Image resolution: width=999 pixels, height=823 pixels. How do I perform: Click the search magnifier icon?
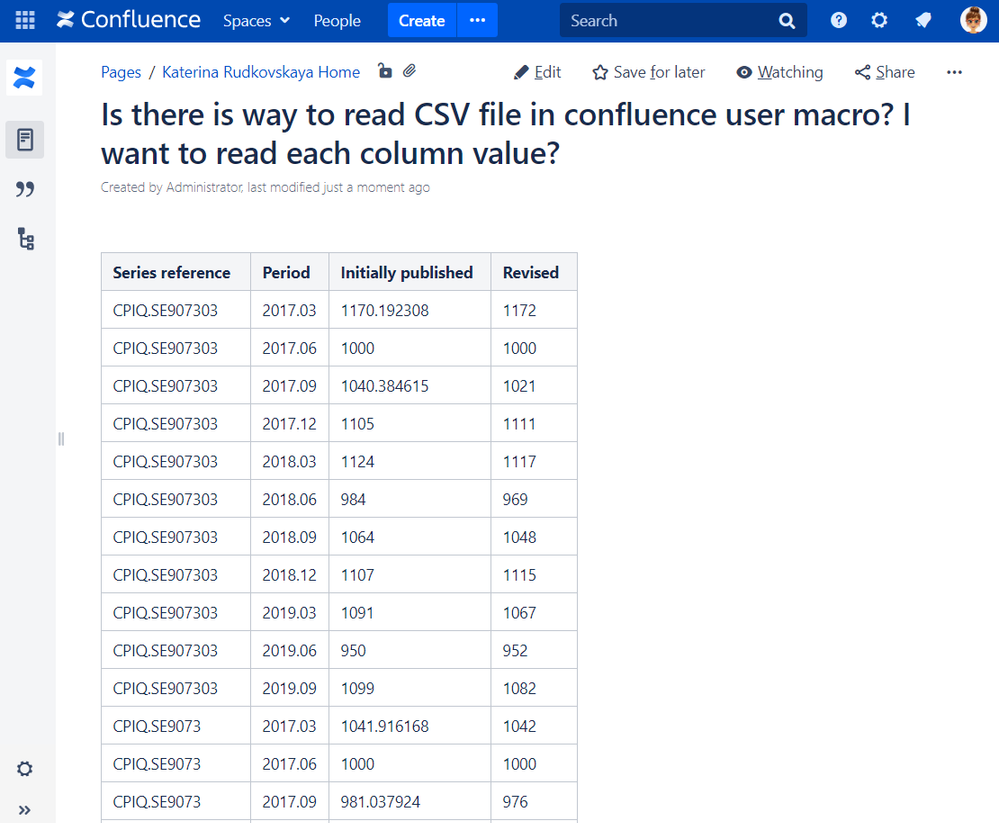787,21
